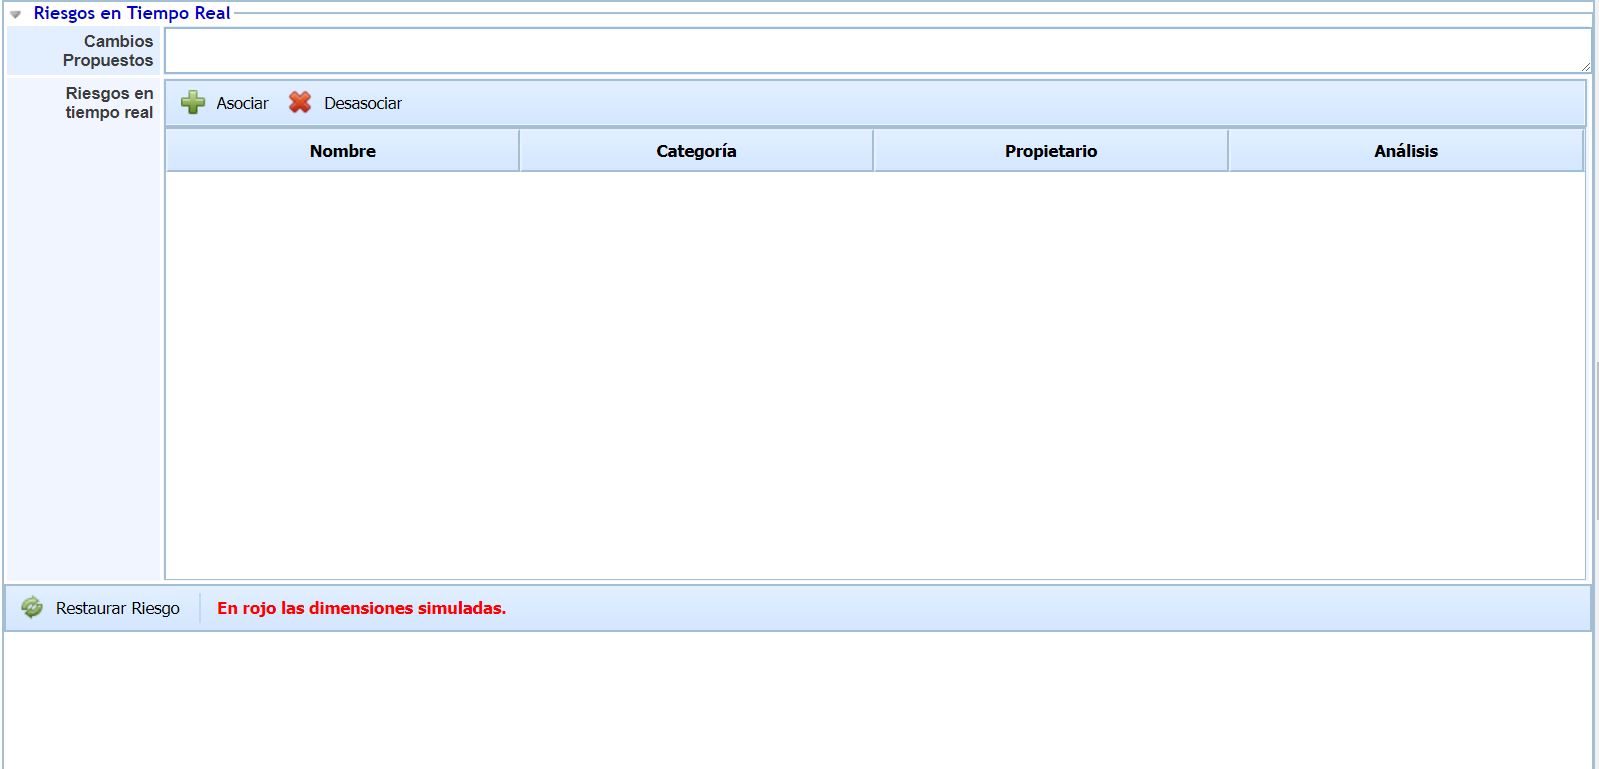Click the text area resize handle

click(1585, 67)
